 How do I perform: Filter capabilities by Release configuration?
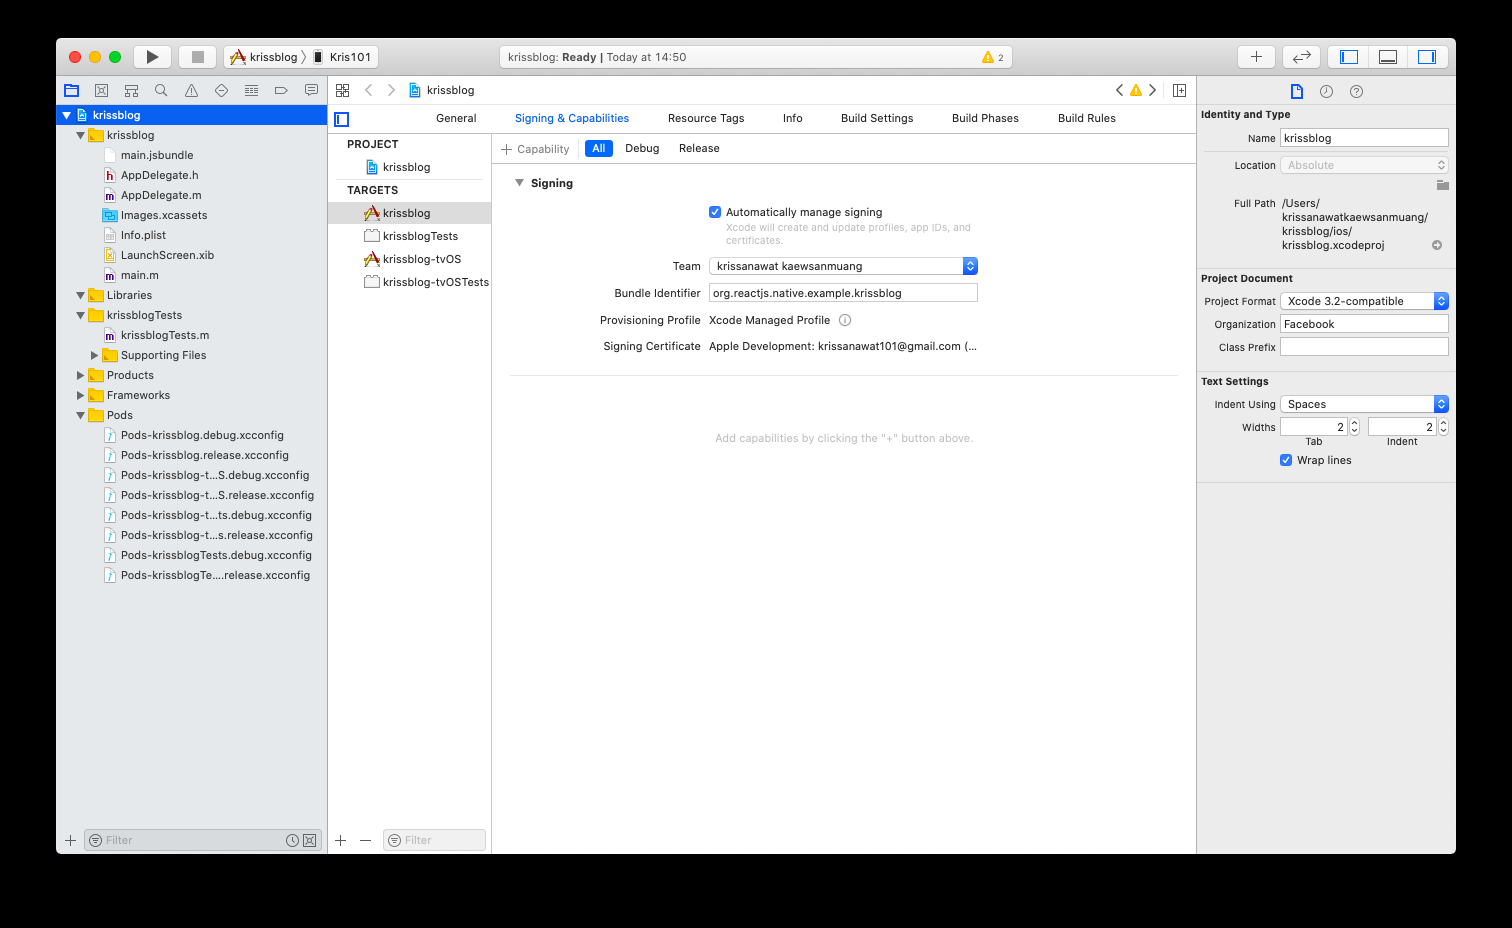pyautogui.click(x=699, y=148)
